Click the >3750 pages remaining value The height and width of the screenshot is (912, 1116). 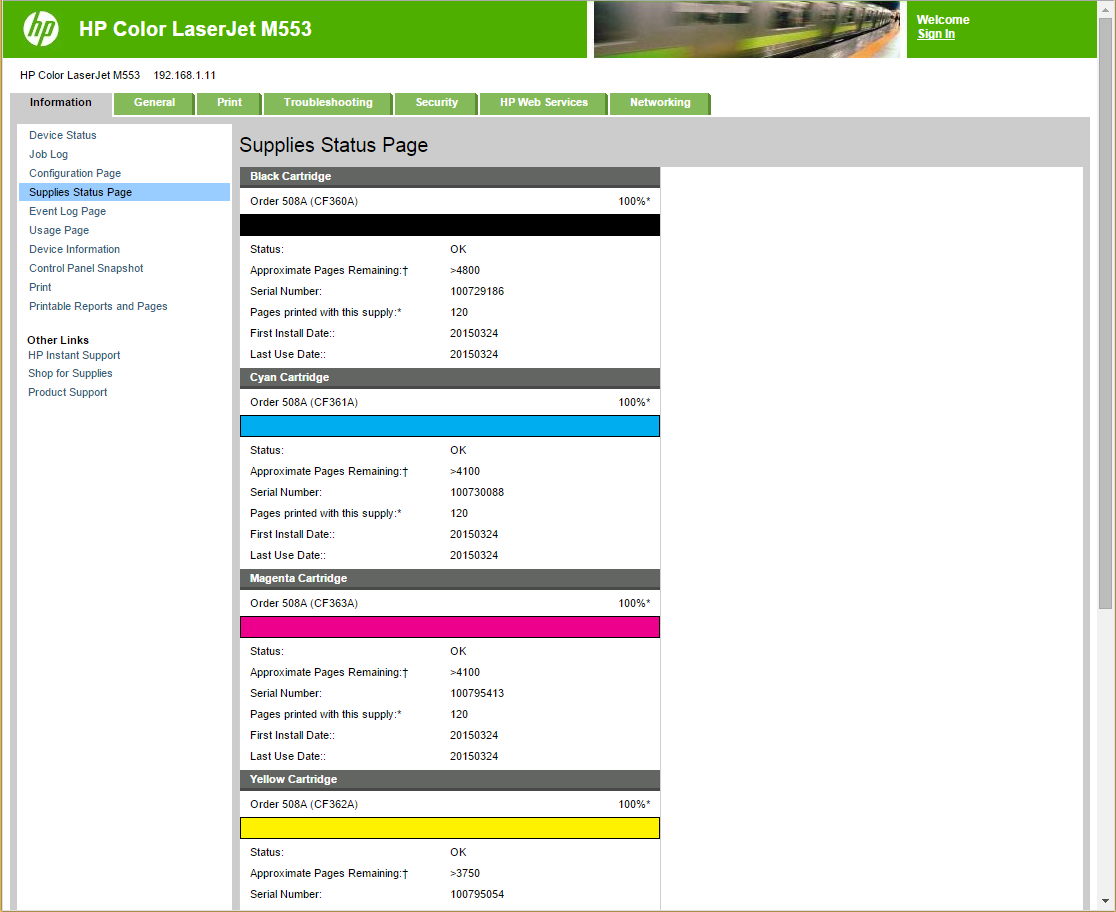click(x=465, y=874)
